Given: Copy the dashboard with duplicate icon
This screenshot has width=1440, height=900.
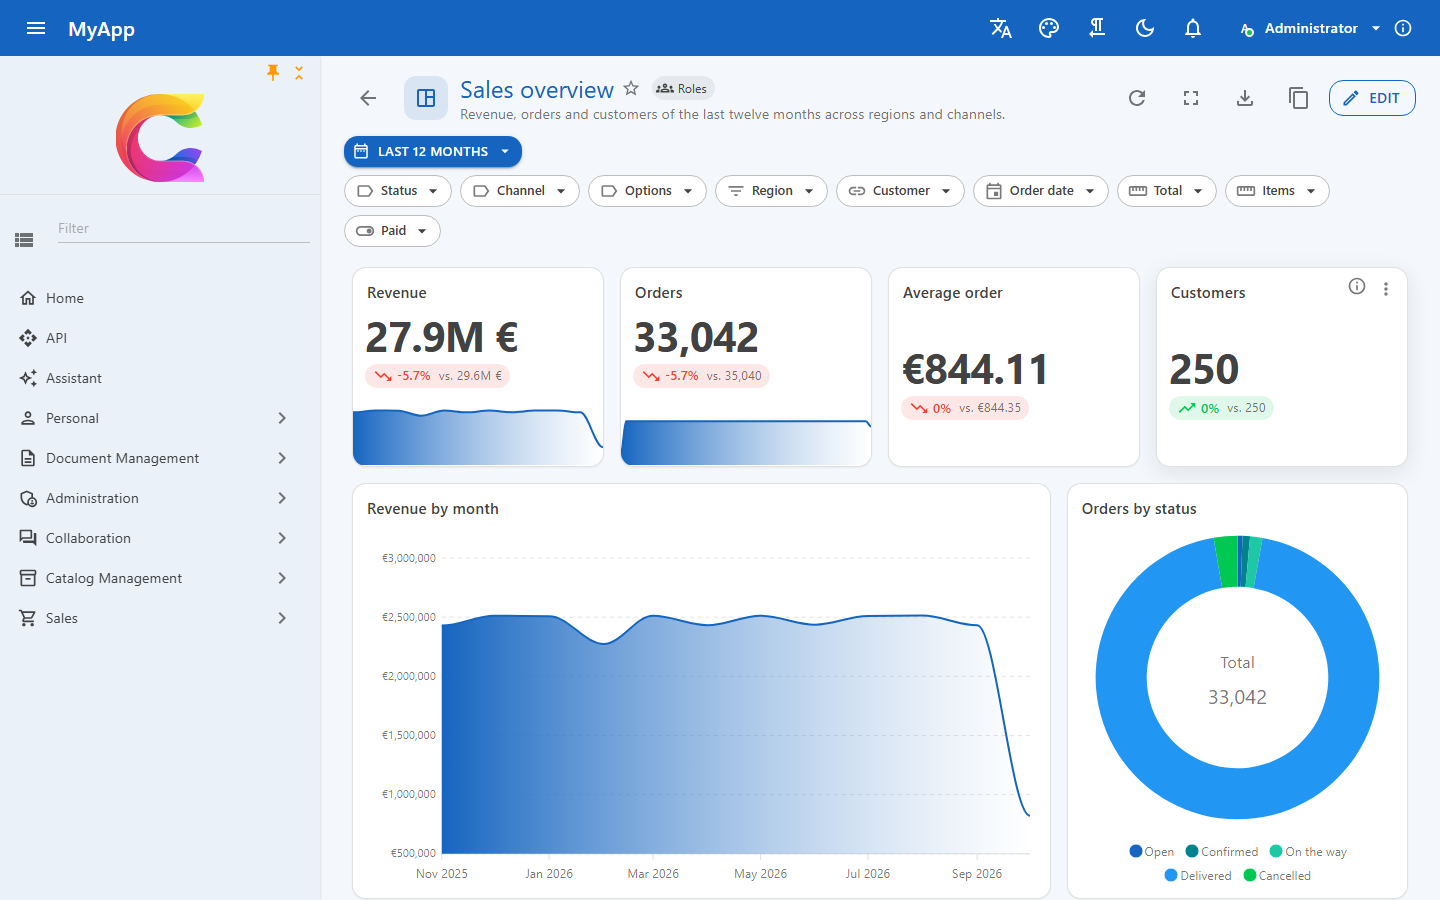Looking at the screenshot, I should click(x=1299, y=98).
